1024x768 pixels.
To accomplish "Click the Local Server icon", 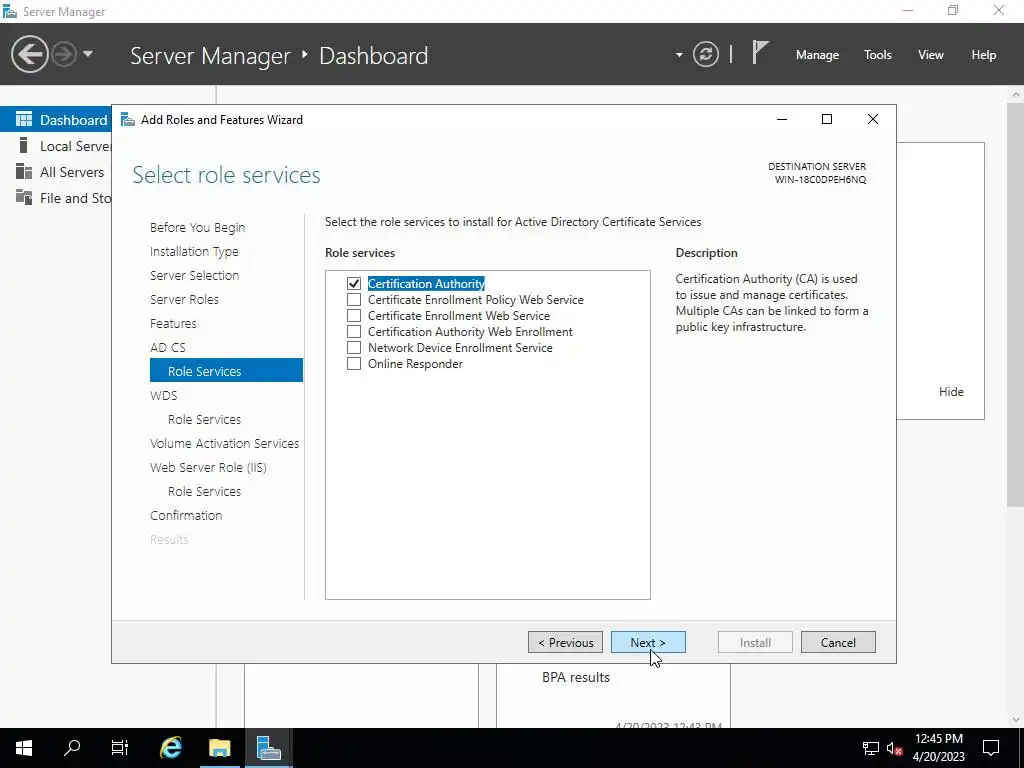I will pyautogui.click(x=24, y=145).
